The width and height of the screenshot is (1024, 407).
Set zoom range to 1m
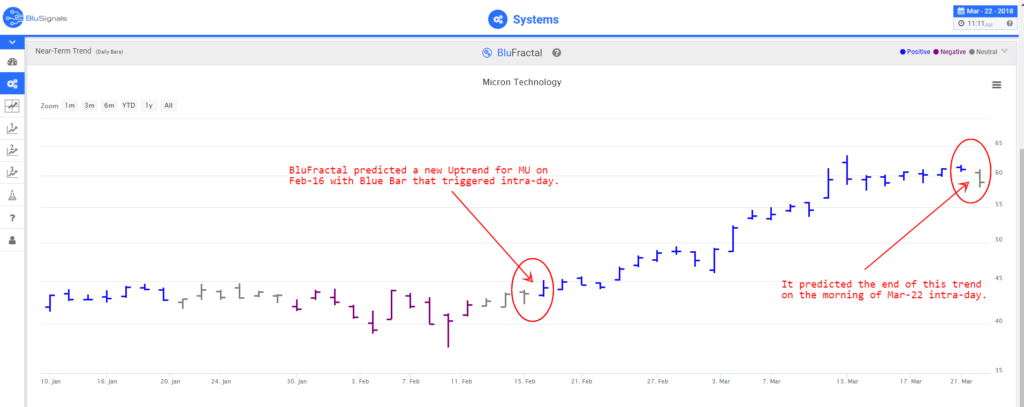69,105
